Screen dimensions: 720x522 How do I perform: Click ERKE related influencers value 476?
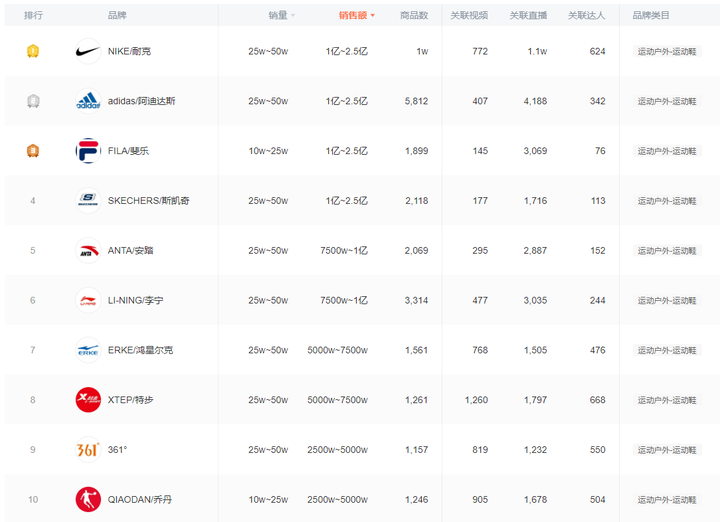[597, 350]
